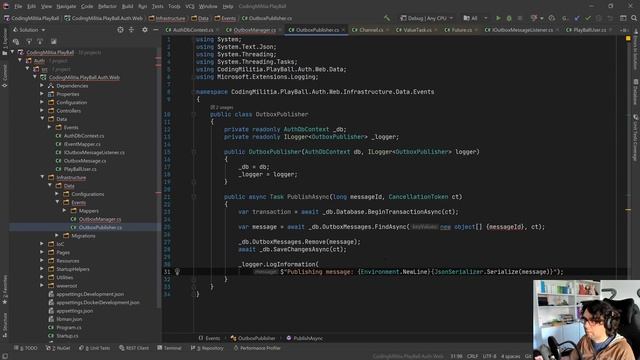Screen dimensions: 640x360
Task: Select libman.json in the solution tree
Action: 69,319
